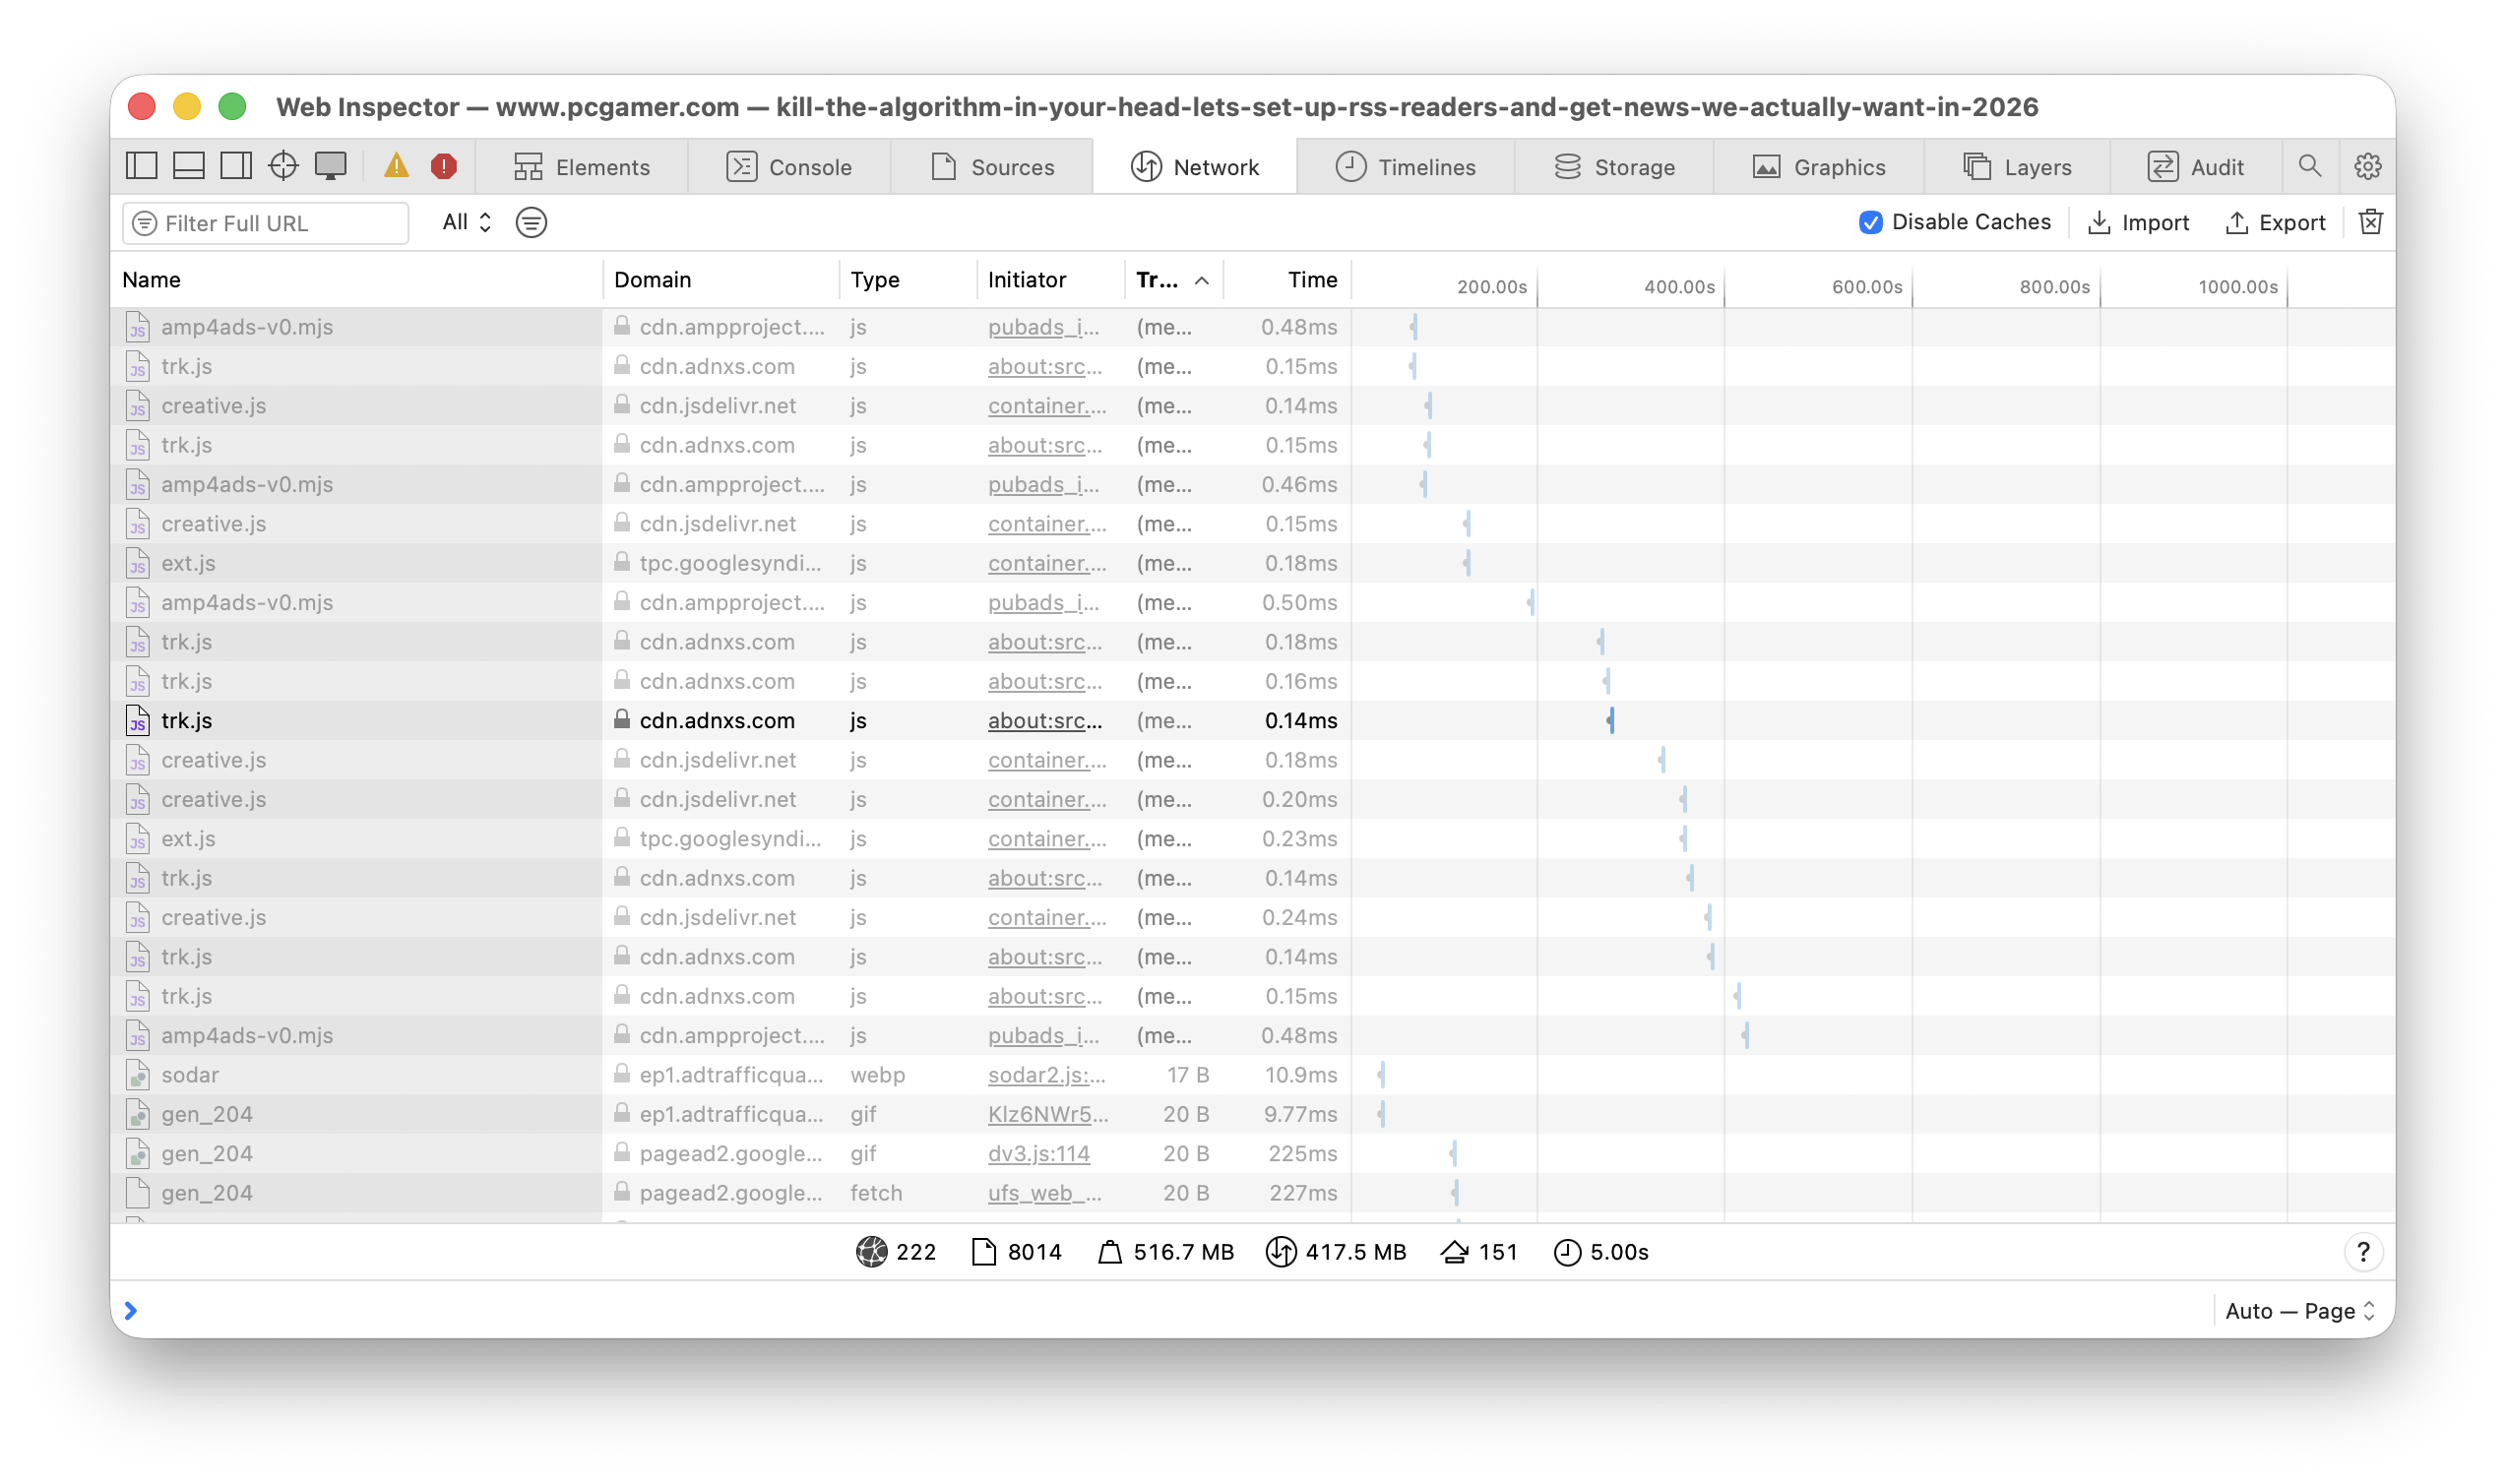The image size is (2506, 1484).
Task: Select the element inspection crosshair tool
Action: pos(283,166)
